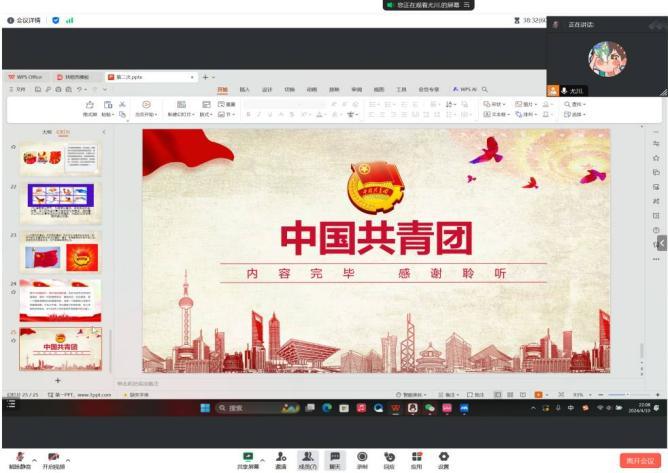668x473 pixels.
Task: Adjust the zoom slider in status bar
Action: tap(629, 395)
